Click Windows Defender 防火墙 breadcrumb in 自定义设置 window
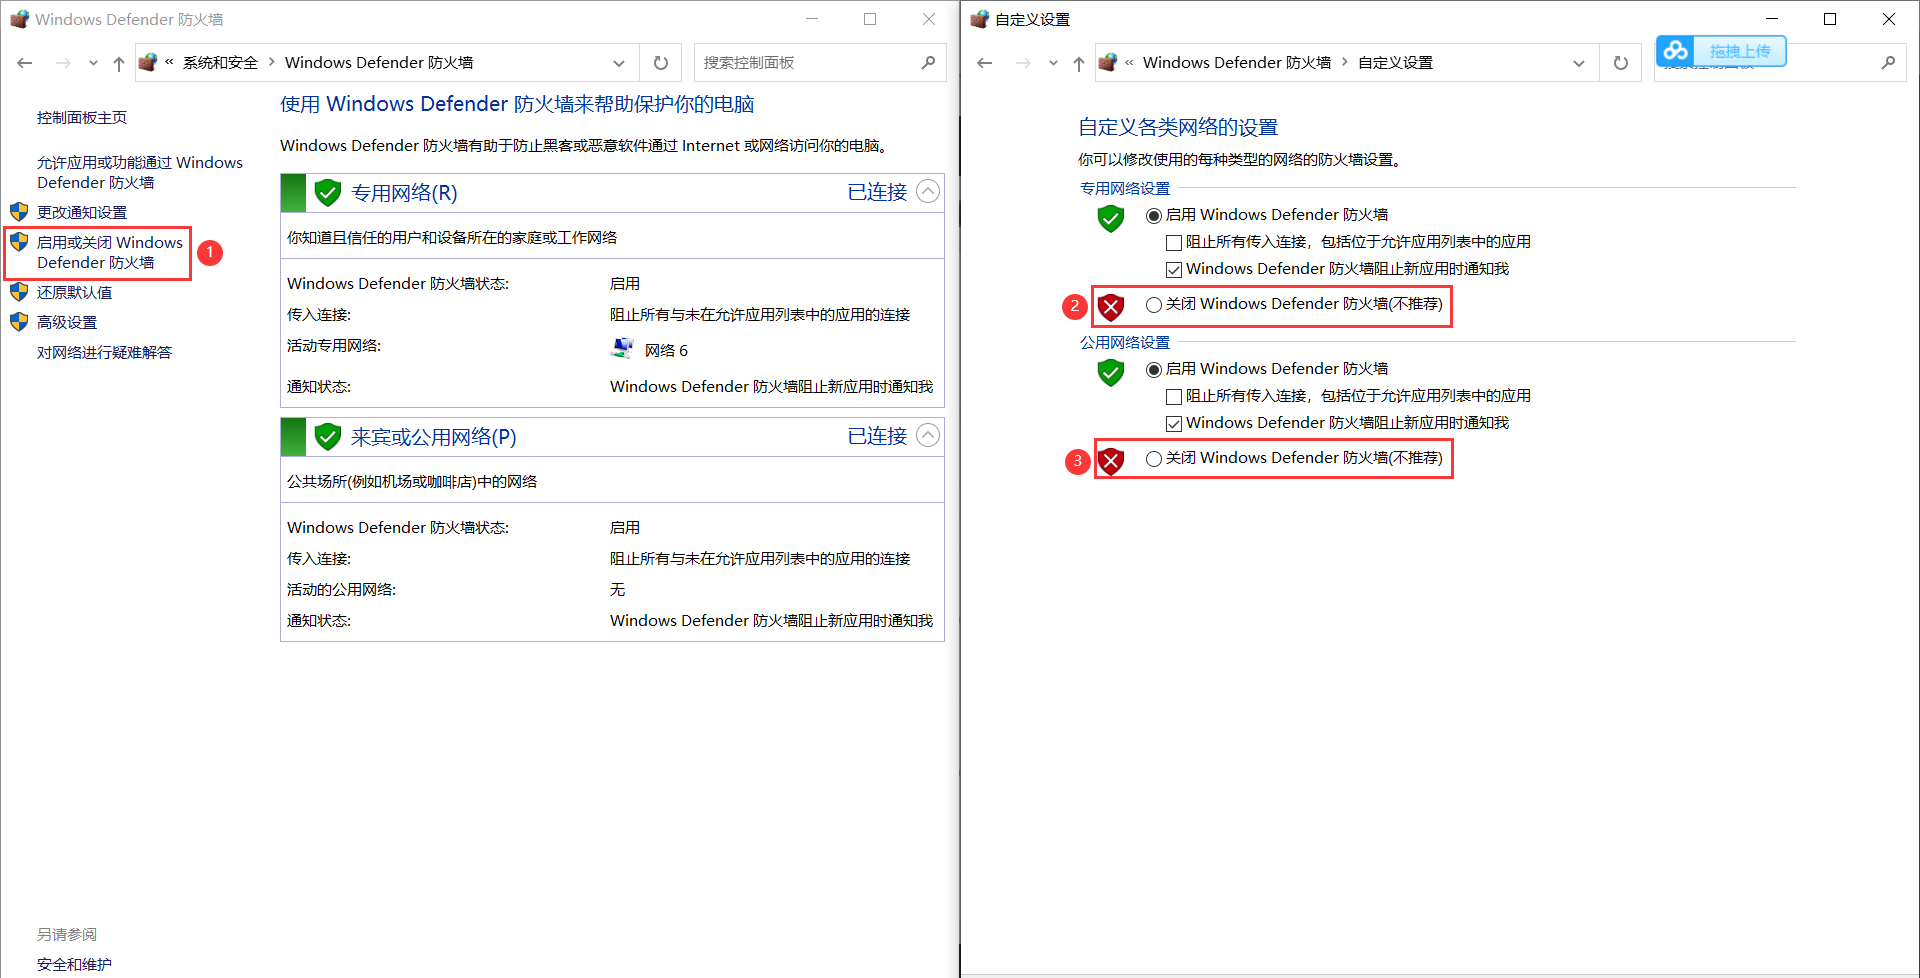 1237,63
